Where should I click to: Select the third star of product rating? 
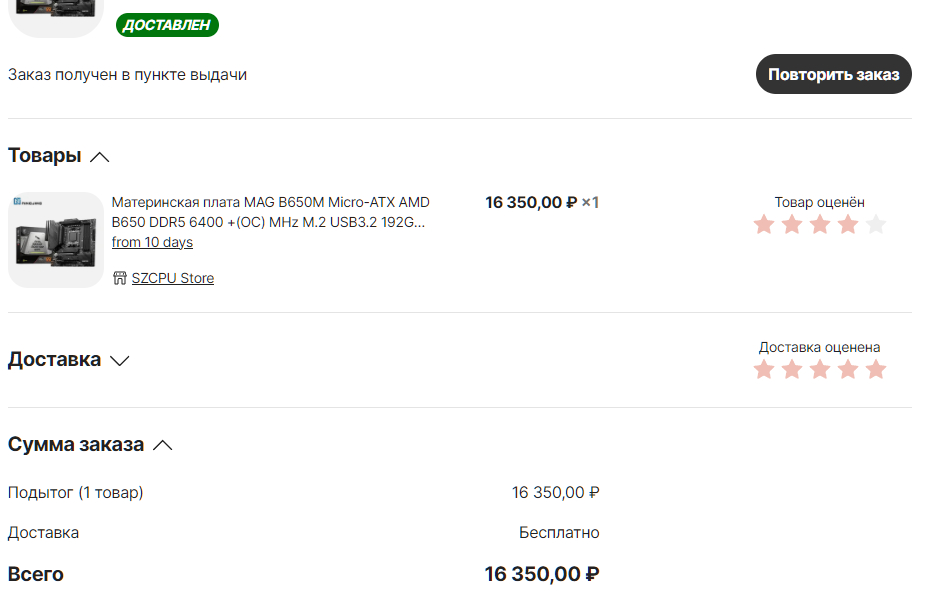[x=820, y=224]
